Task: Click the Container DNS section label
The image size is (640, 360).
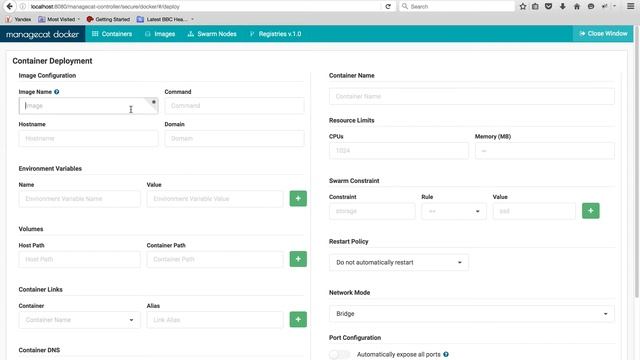Action: (39, 350)
